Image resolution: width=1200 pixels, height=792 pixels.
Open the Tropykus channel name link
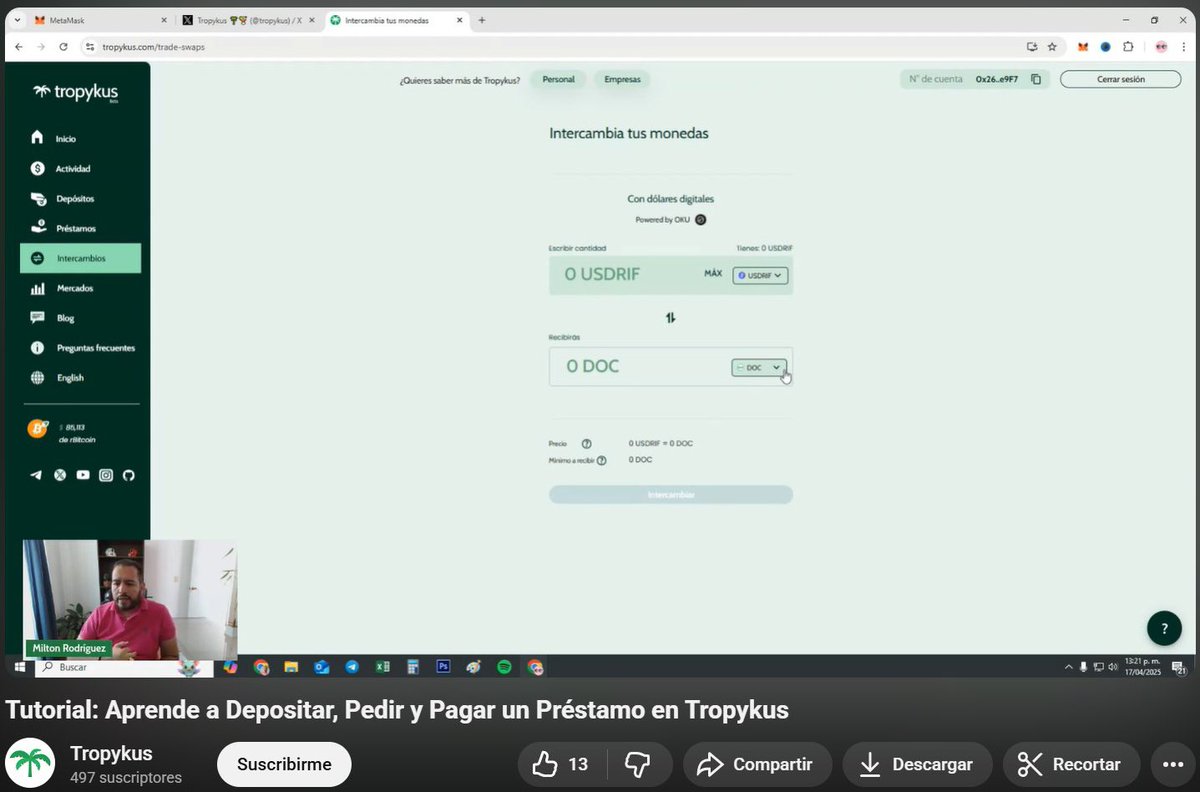tap(111, 754)
